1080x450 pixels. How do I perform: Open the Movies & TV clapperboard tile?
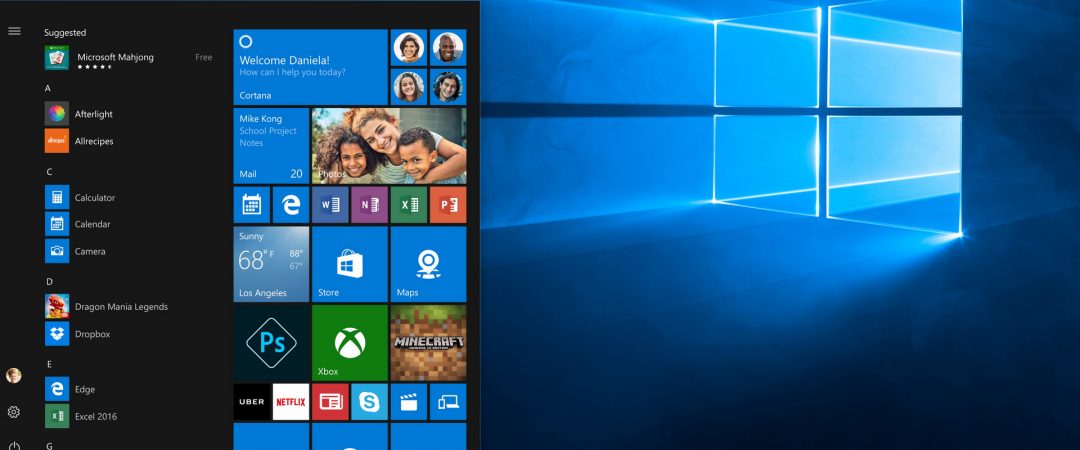coord(408,402)
